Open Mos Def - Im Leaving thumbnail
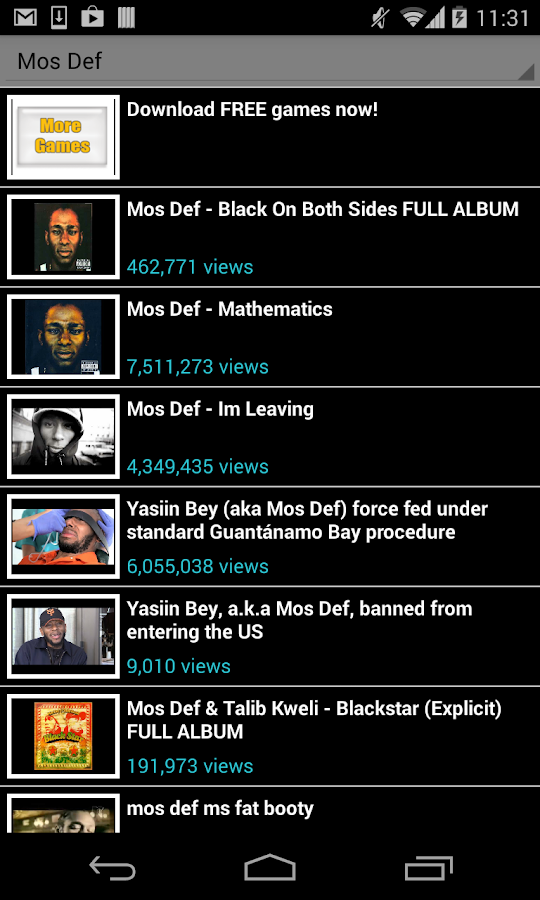Image resolution: width=540 pixels, height=900 pixels. click(63, 437)
